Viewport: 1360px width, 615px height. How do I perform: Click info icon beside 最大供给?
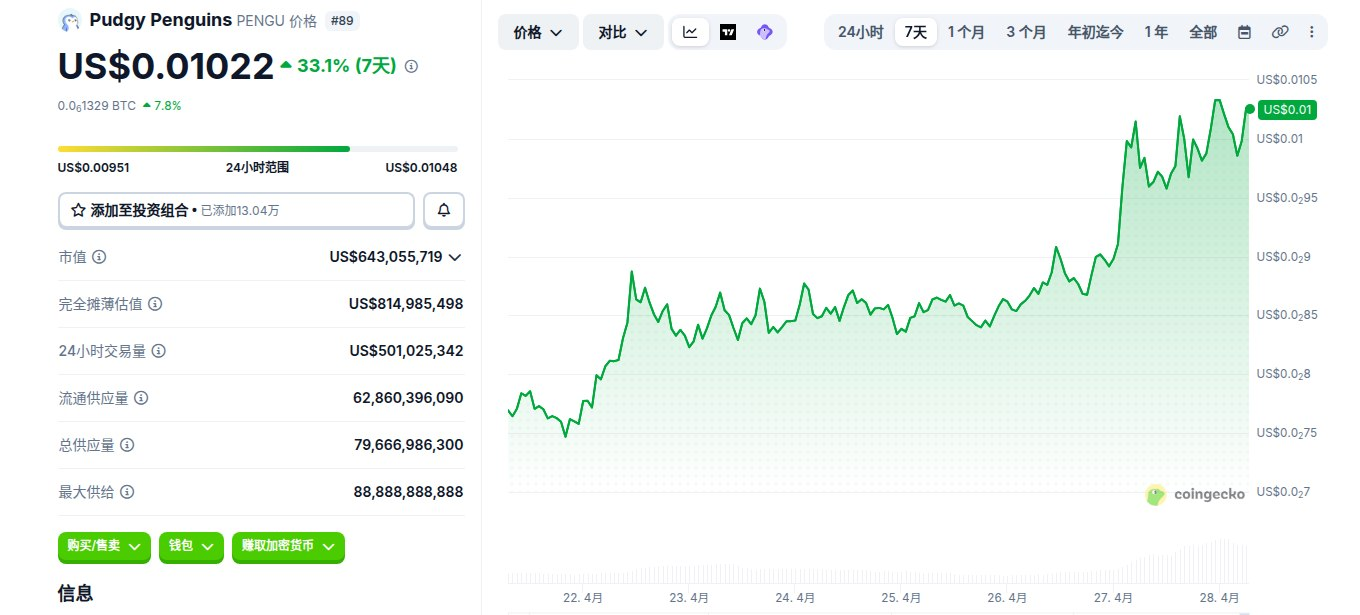[x=127, y=492]
